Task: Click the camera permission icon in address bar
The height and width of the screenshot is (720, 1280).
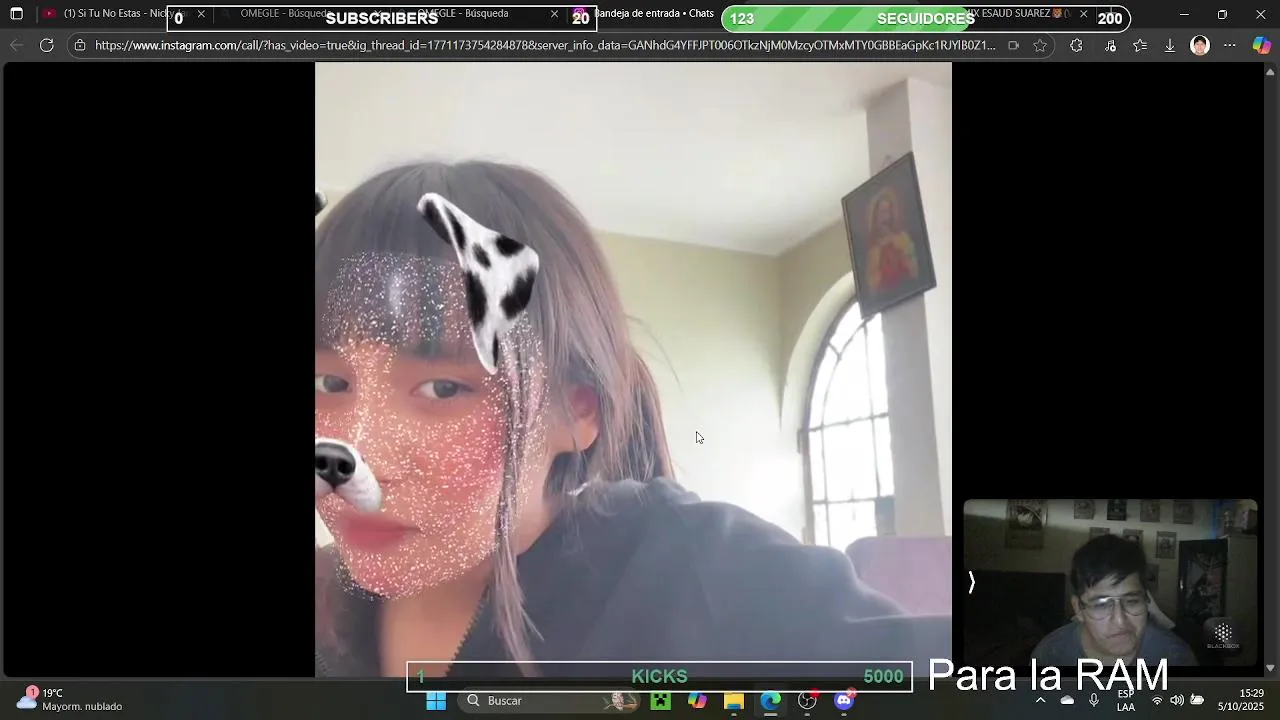Action: click(x=1013, y=45)
